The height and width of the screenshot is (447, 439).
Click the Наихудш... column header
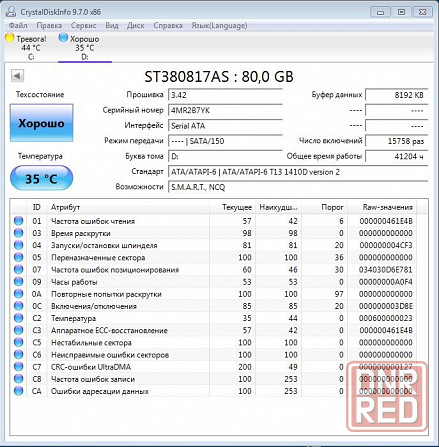pos(278,207)
